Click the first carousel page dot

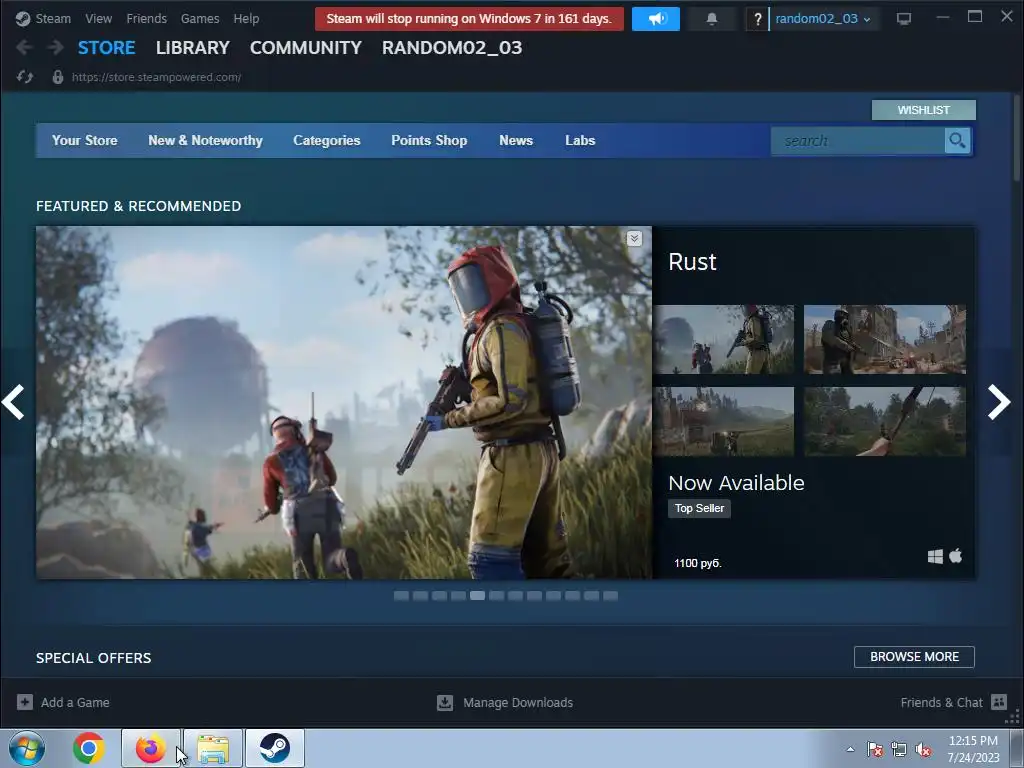click(402, 596)
